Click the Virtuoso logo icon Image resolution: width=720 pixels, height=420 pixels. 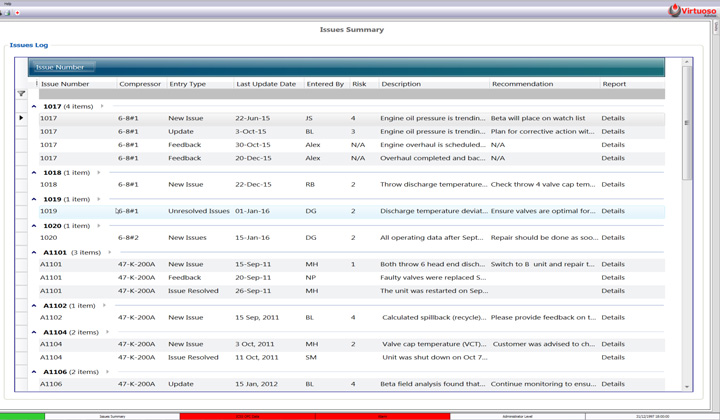tap(674, 10)
